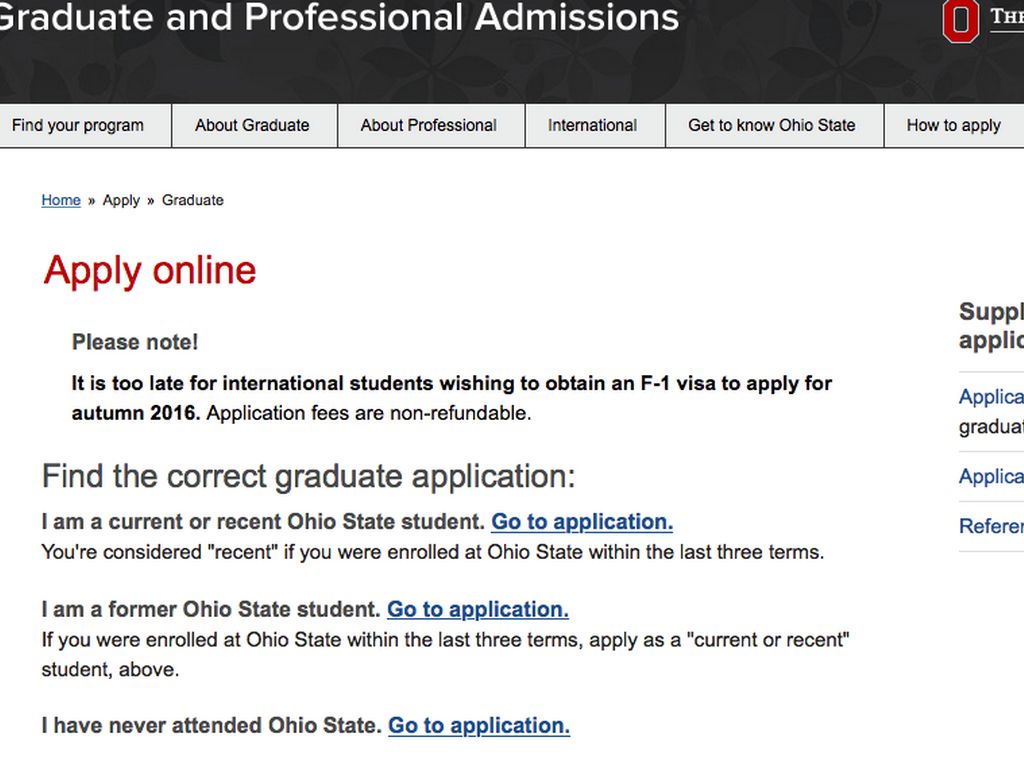Go to the International nav section

click(592, 126)
